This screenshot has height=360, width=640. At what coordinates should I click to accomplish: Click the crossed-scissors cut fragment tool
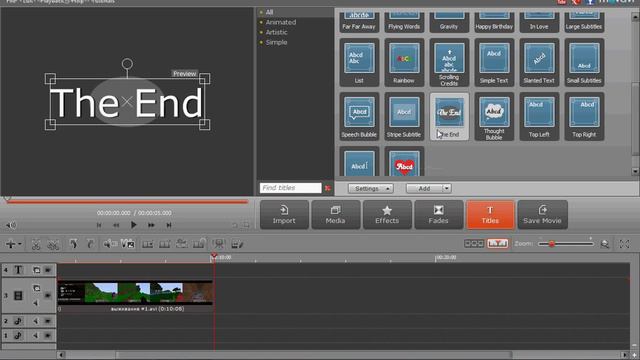coord(53,244)
